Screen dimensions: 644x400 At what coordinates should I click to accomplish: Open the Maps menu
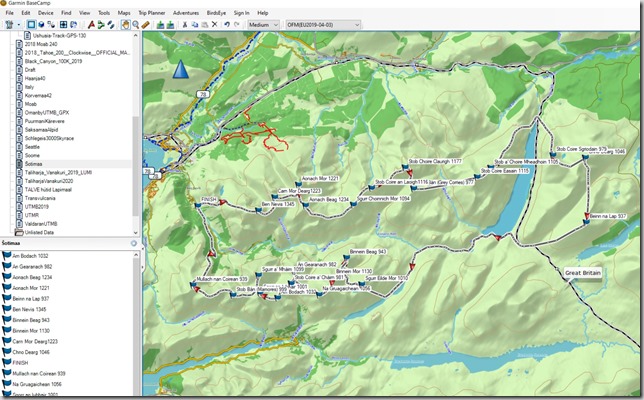click(124, 13)
